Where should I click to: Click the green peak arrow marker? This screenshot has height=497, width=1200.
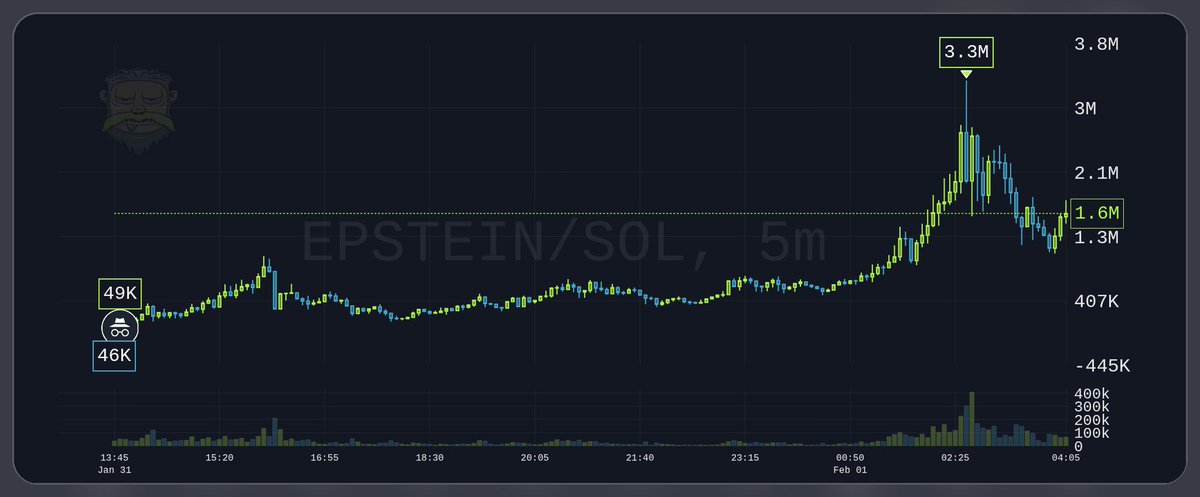pyautogui.click(x=966, y=75)
